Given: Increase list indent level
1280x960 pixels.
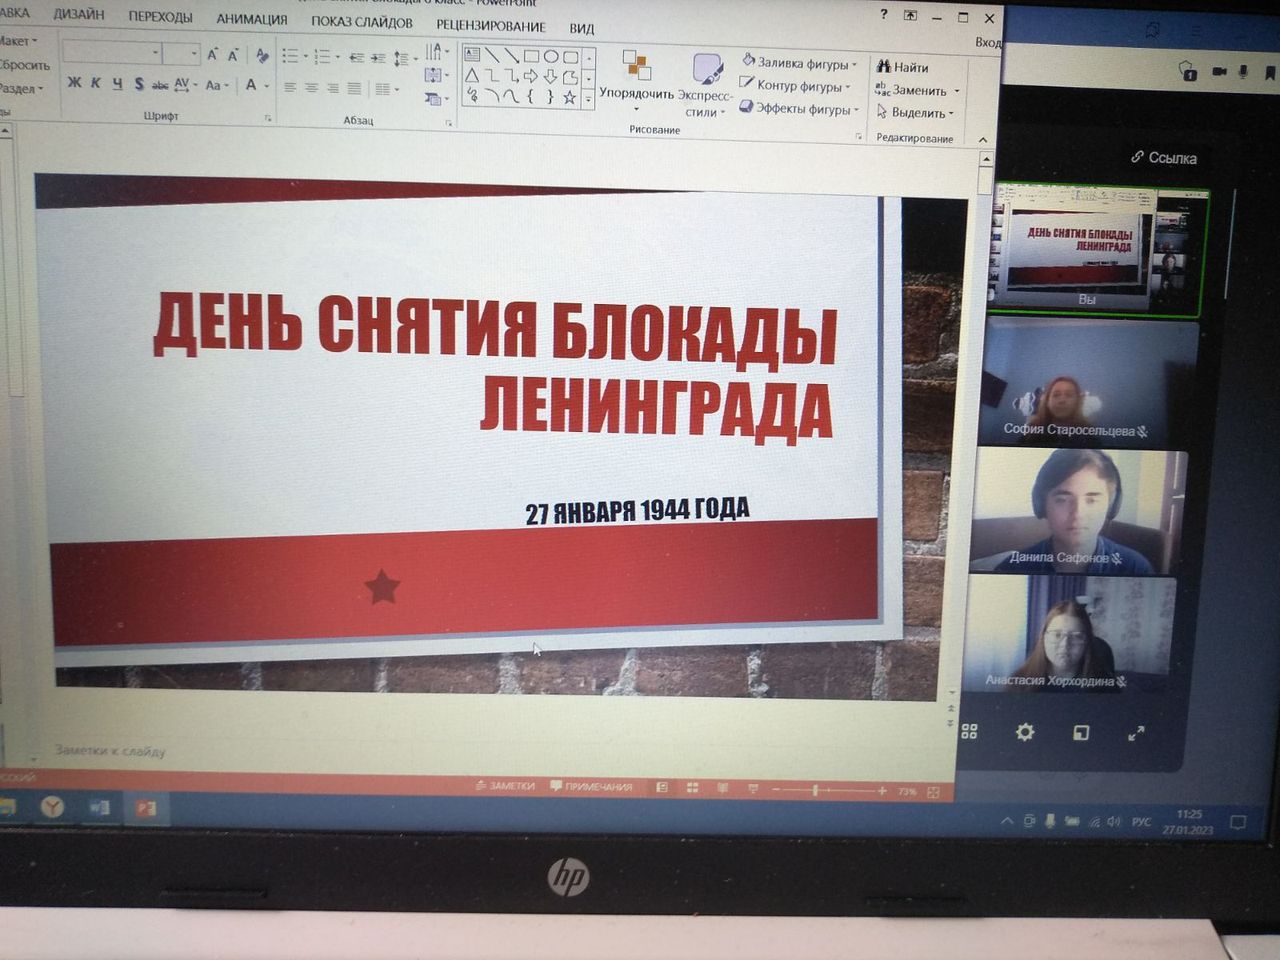Looking at the screenshot, I should point(378,58).
